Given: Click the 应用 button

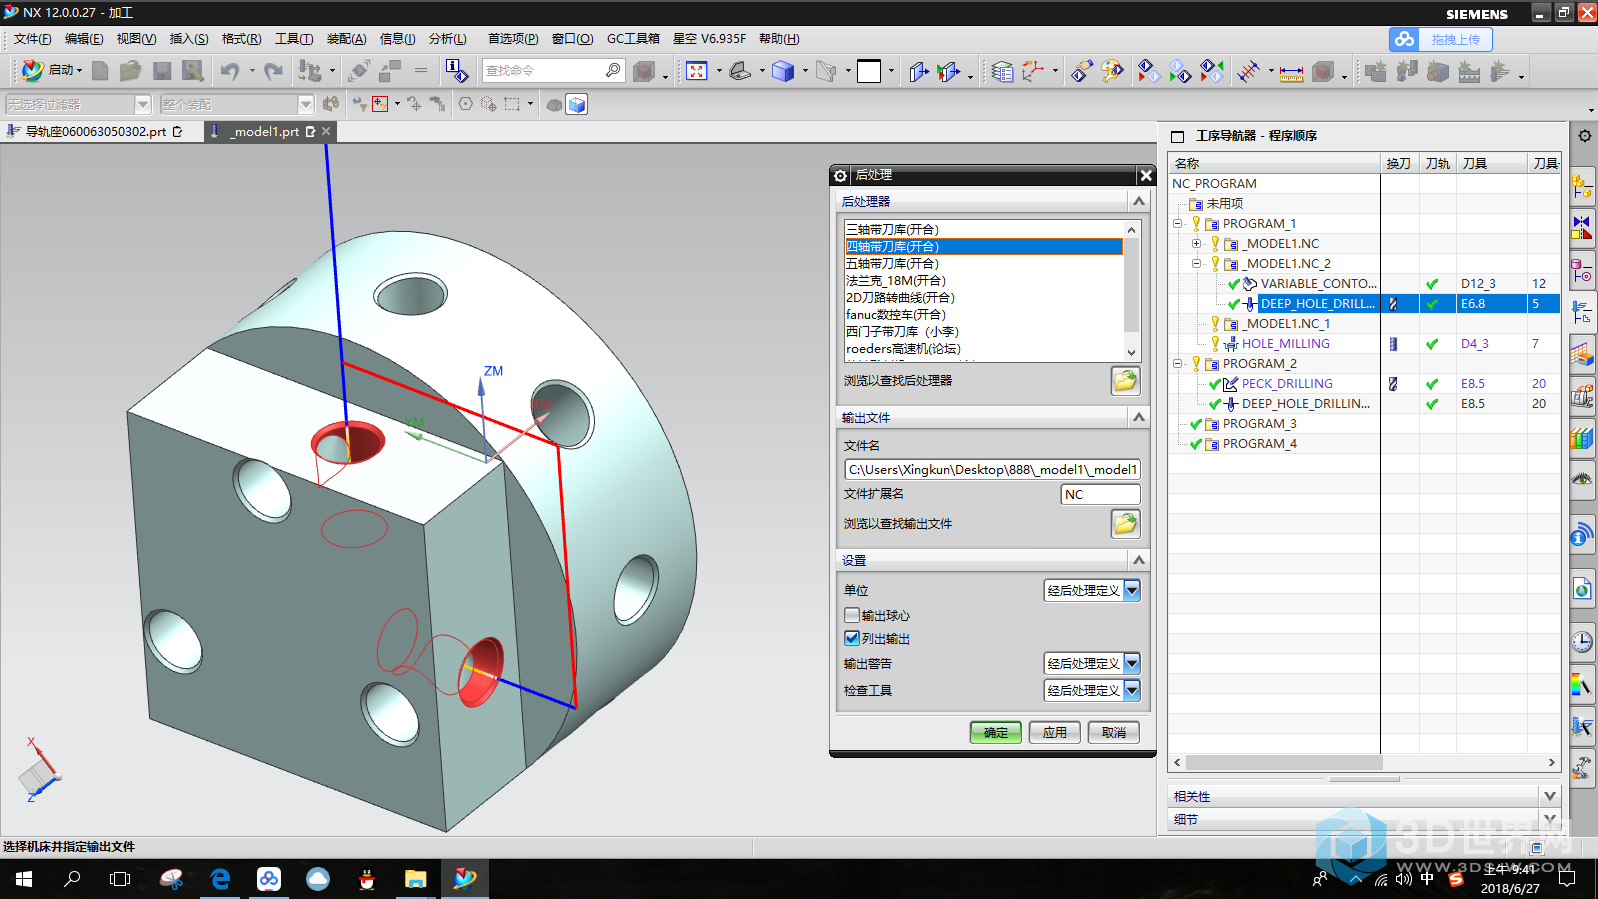Looking at the screenshot, I should 1055,732.
